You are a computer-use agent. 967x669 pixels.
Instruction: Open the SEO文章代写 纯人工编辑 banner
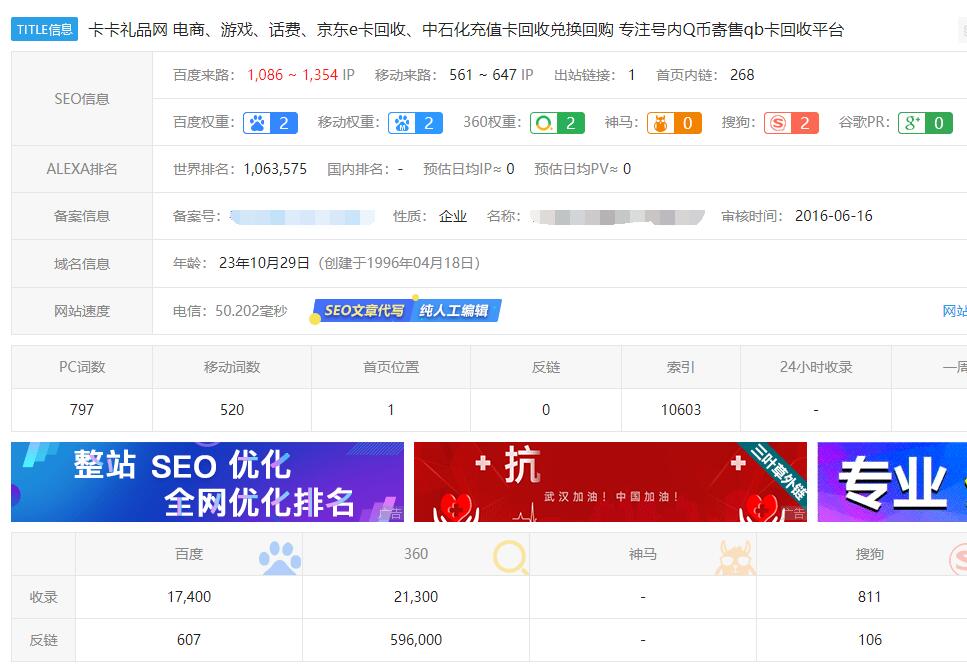click(x=407, y=310)
